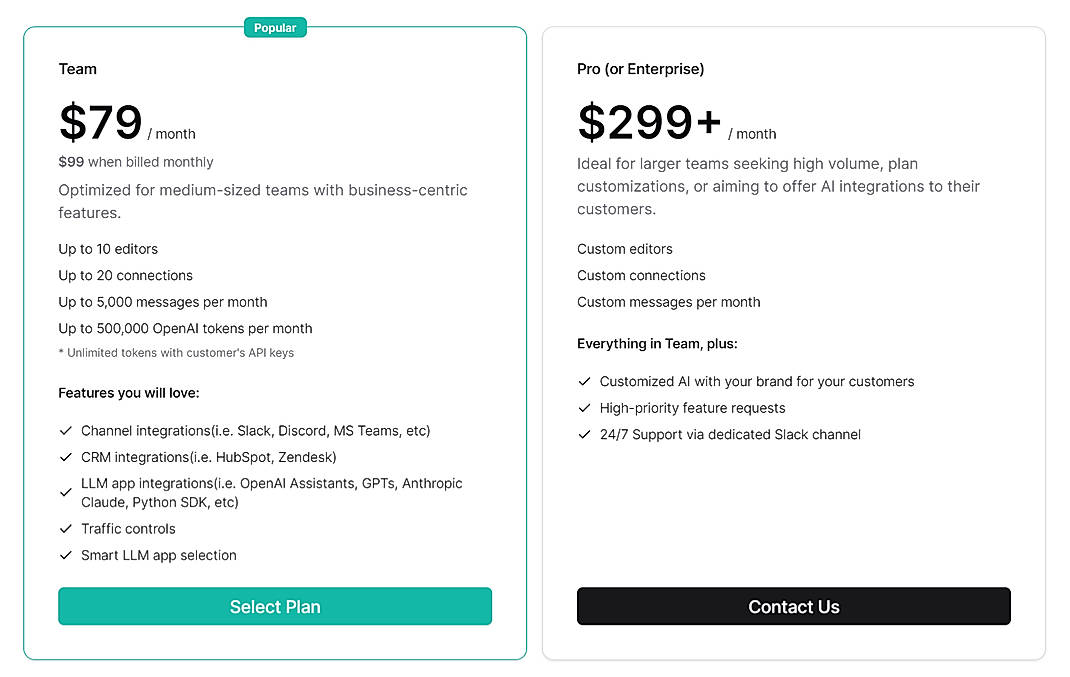
Task: Click checkmark beside LLM app integrations
Action: [66, 493]
